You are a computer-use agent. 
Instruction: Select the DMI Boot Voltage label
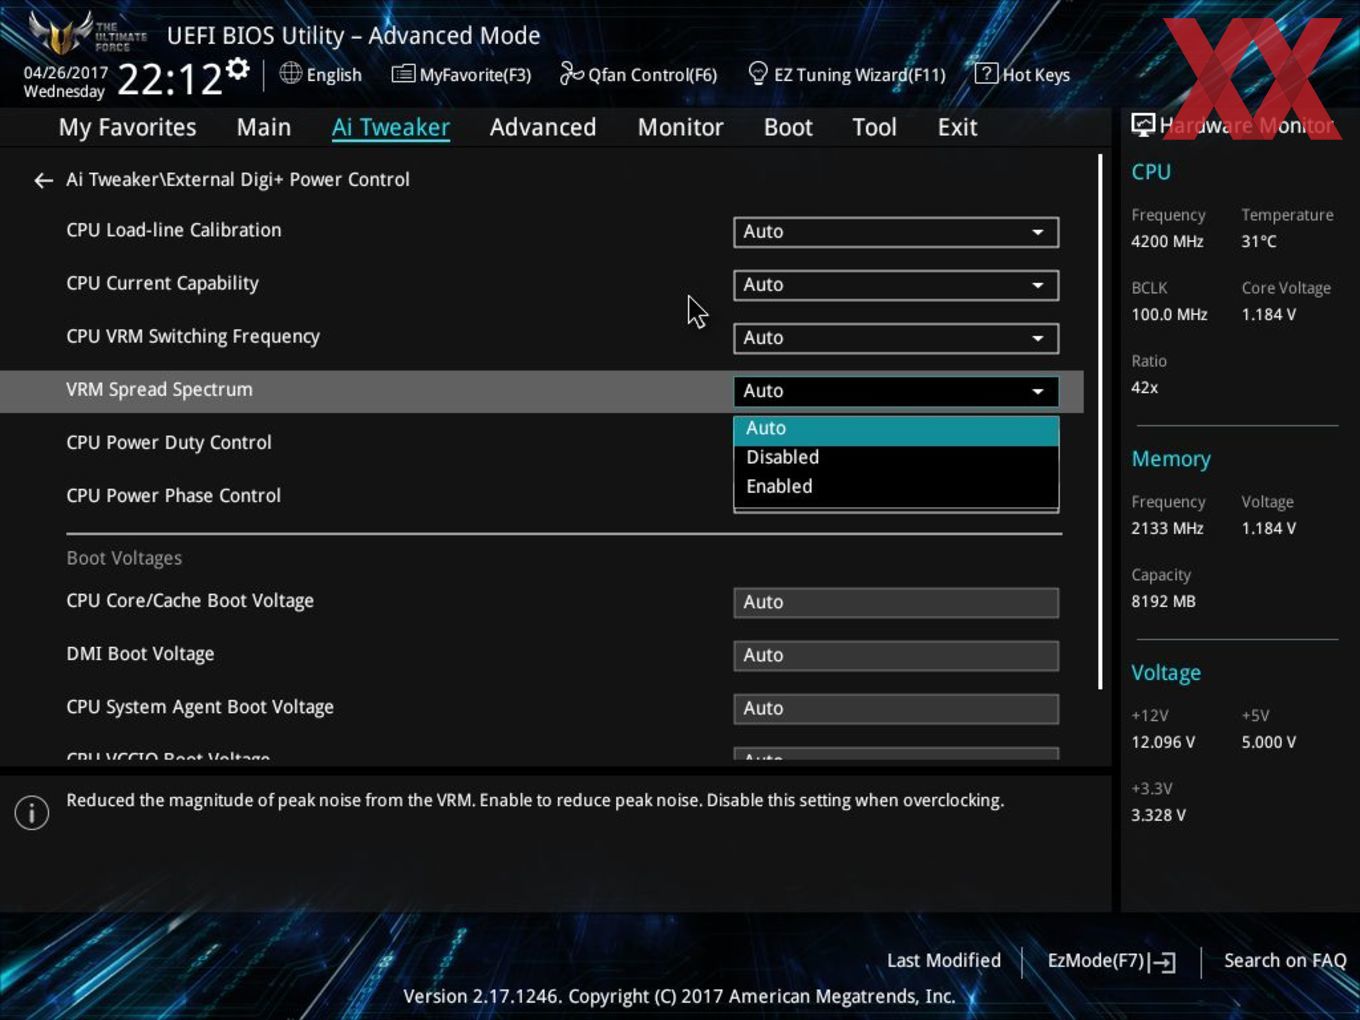(140, 654)
